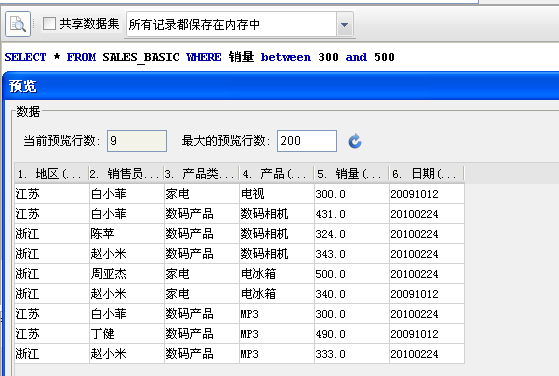Click the 20091012 date in the 电视 row
This screenshot has width=559, height=376.
tap(427, 194)
